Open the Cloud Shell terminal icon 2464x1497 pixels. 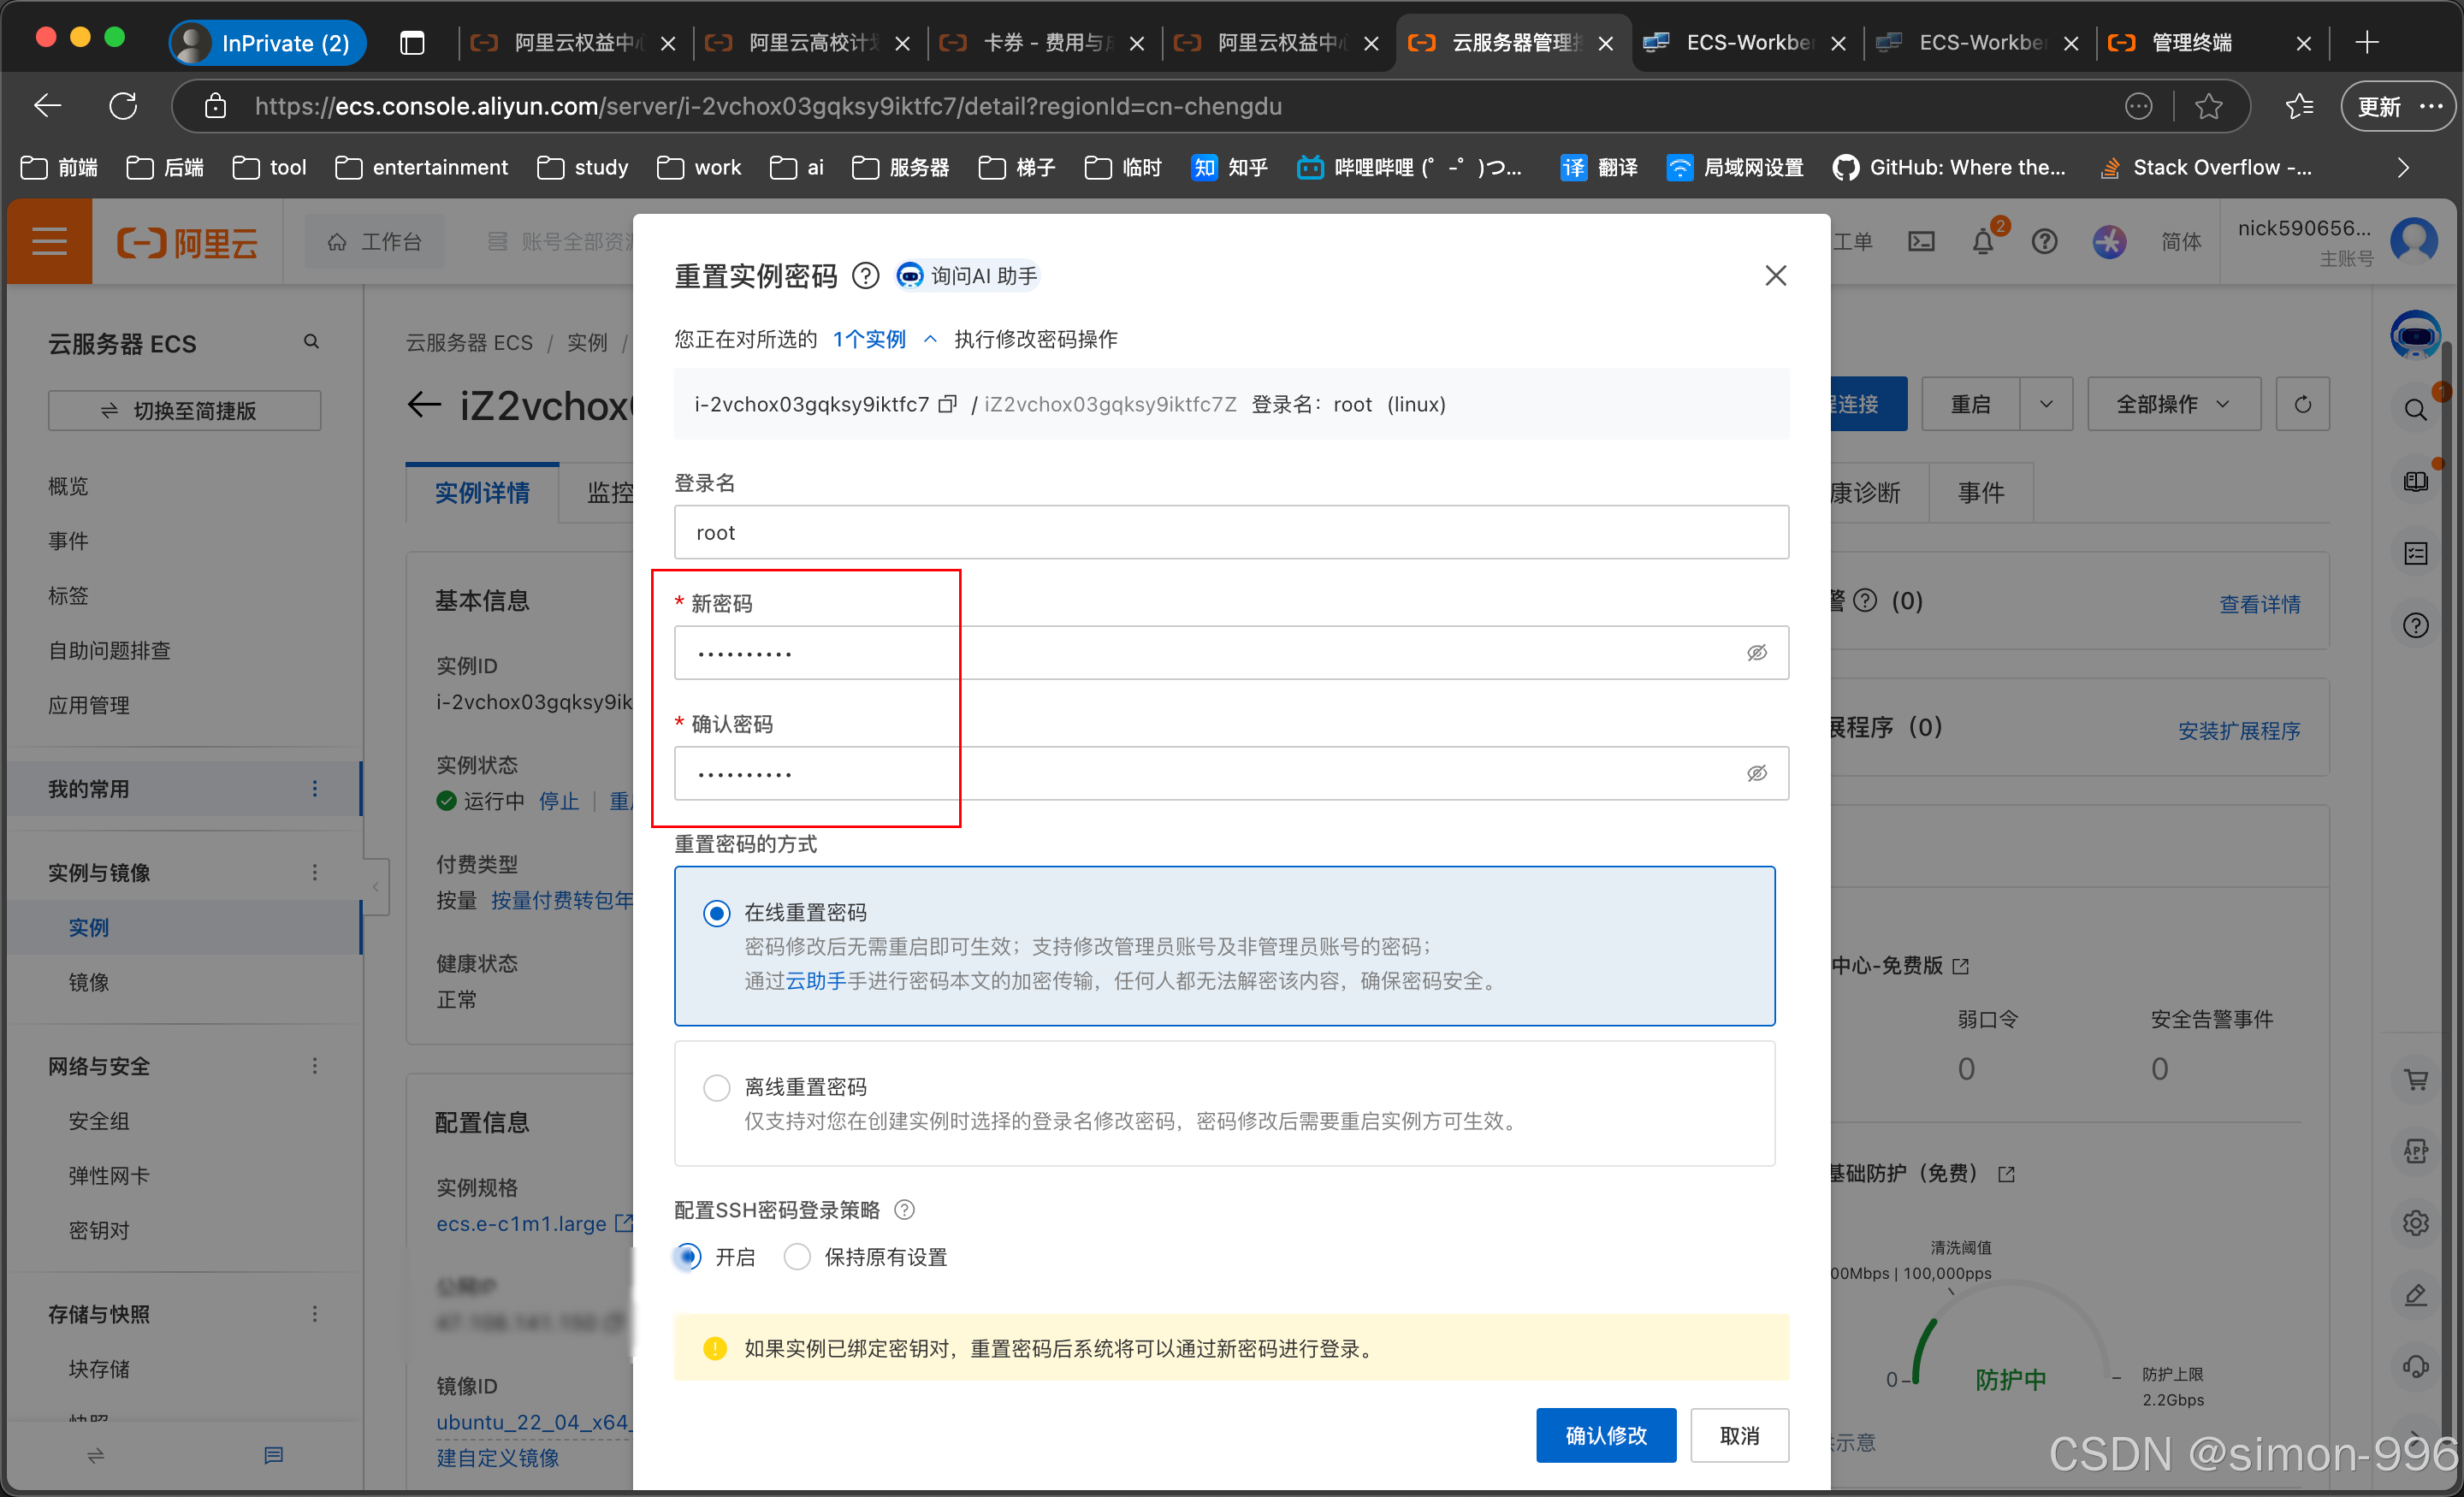point(1921,242)
